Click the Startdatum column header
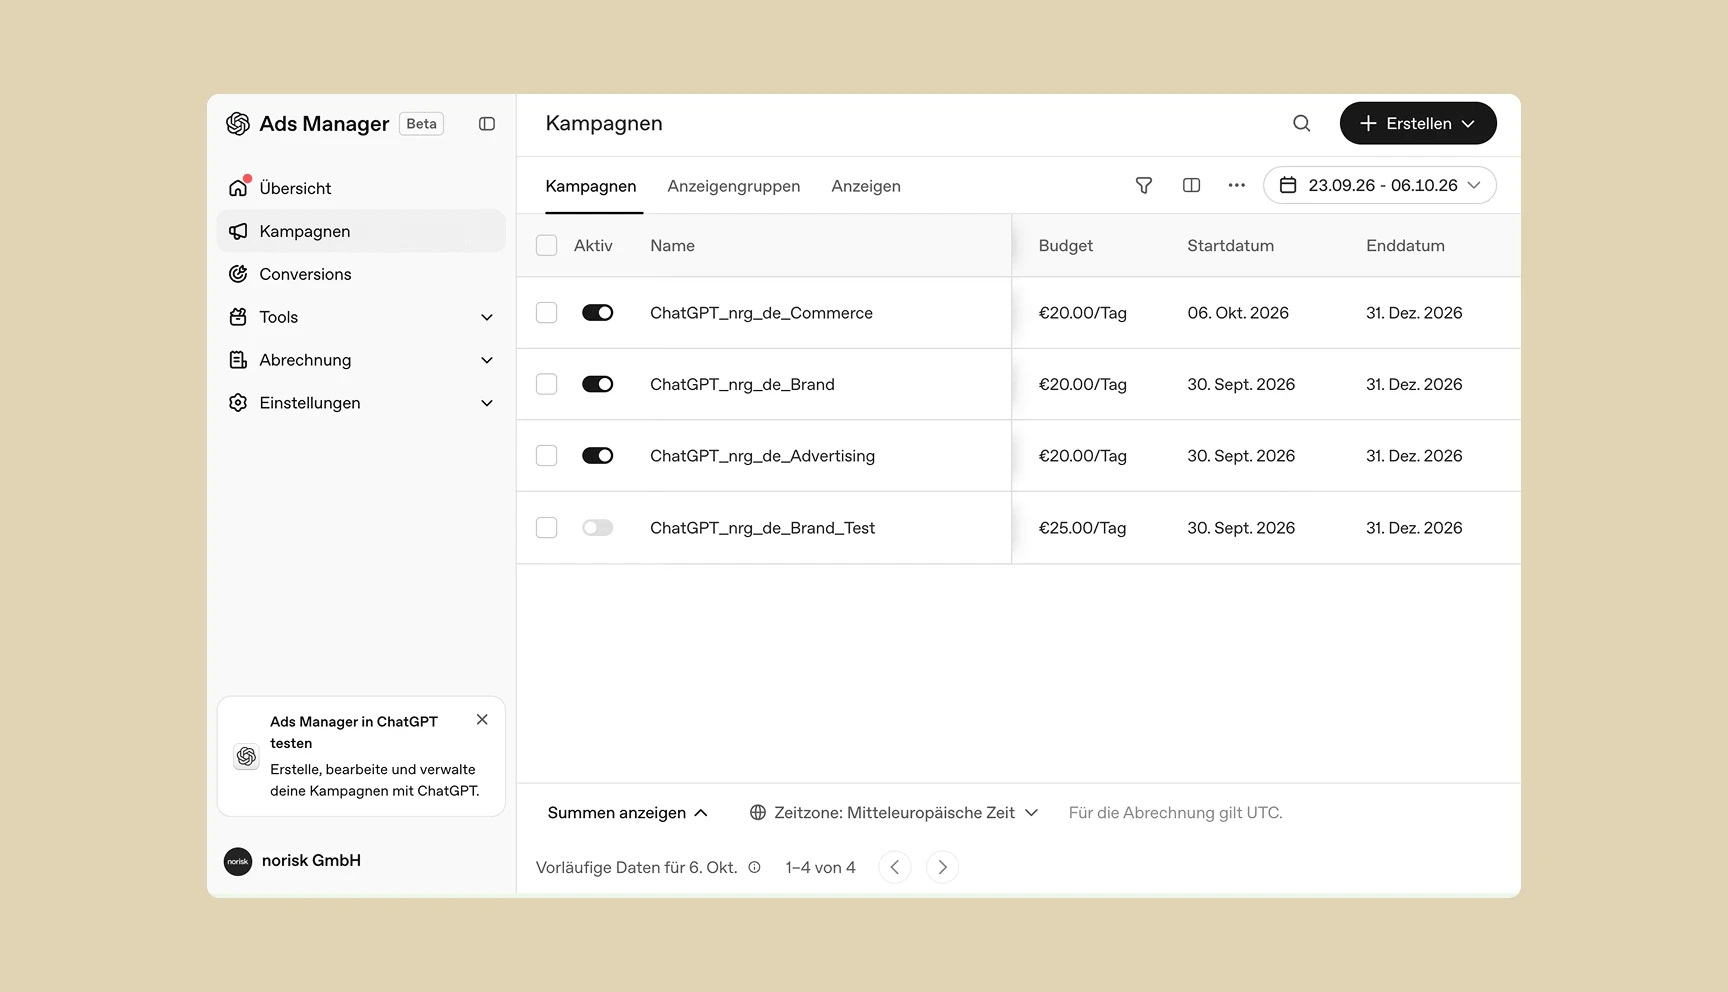Screen dimensions: 1728x992 [1230, 246]
